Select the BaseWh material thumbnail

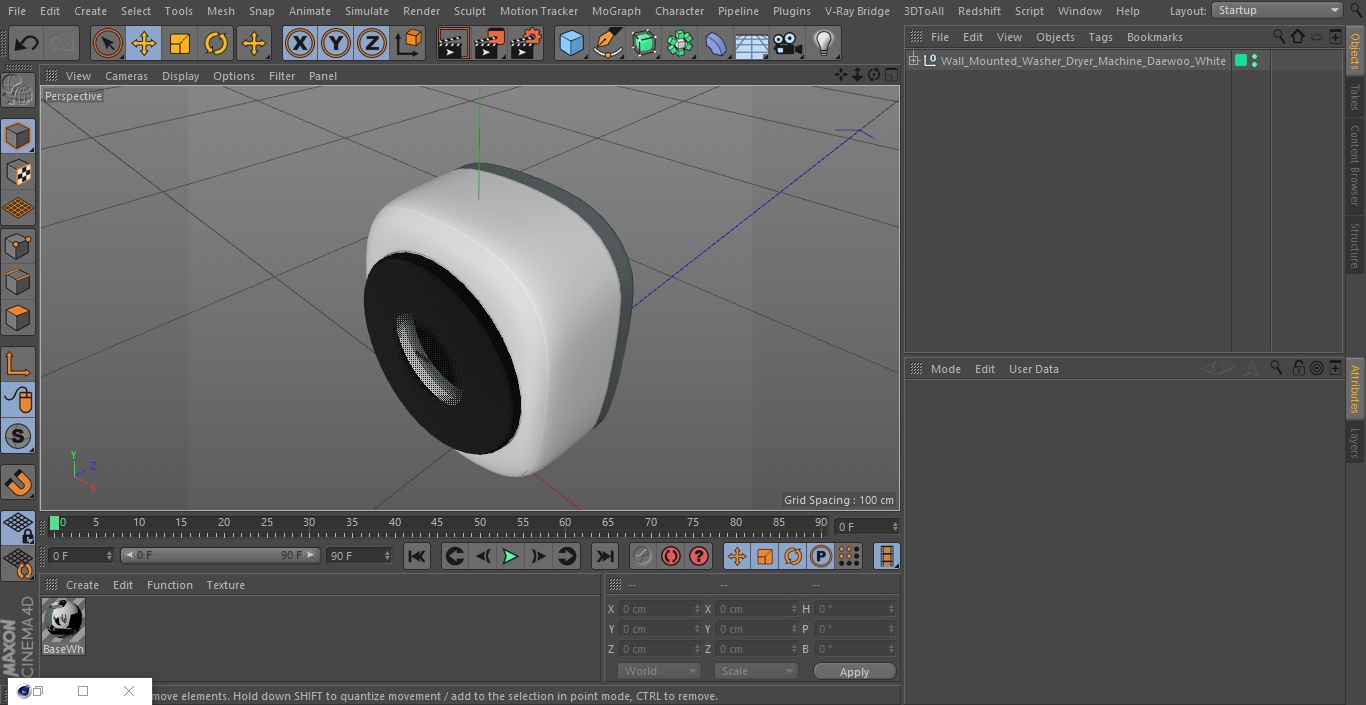(x=63, y=627)
